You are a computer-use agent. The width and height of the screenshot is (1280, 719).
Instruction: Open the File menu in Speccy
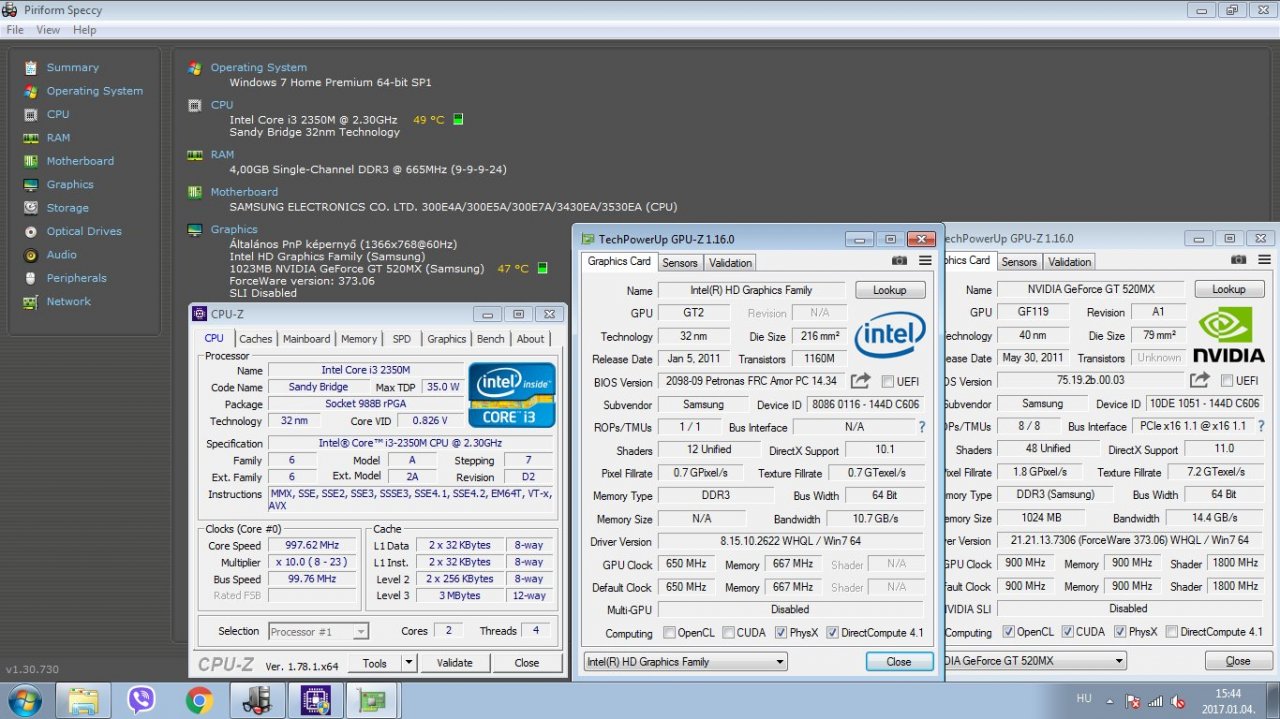click(15, 30)
